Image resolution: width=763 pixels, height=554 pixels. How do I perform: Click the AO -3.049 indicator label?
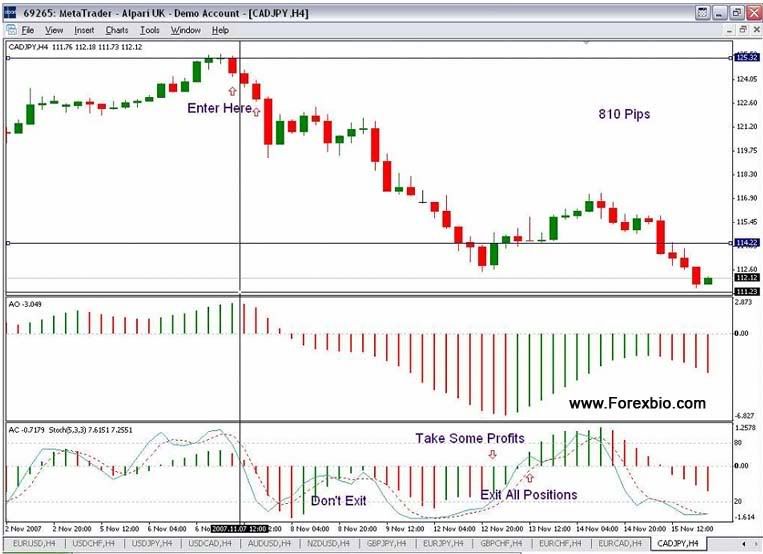coord(25,304)
